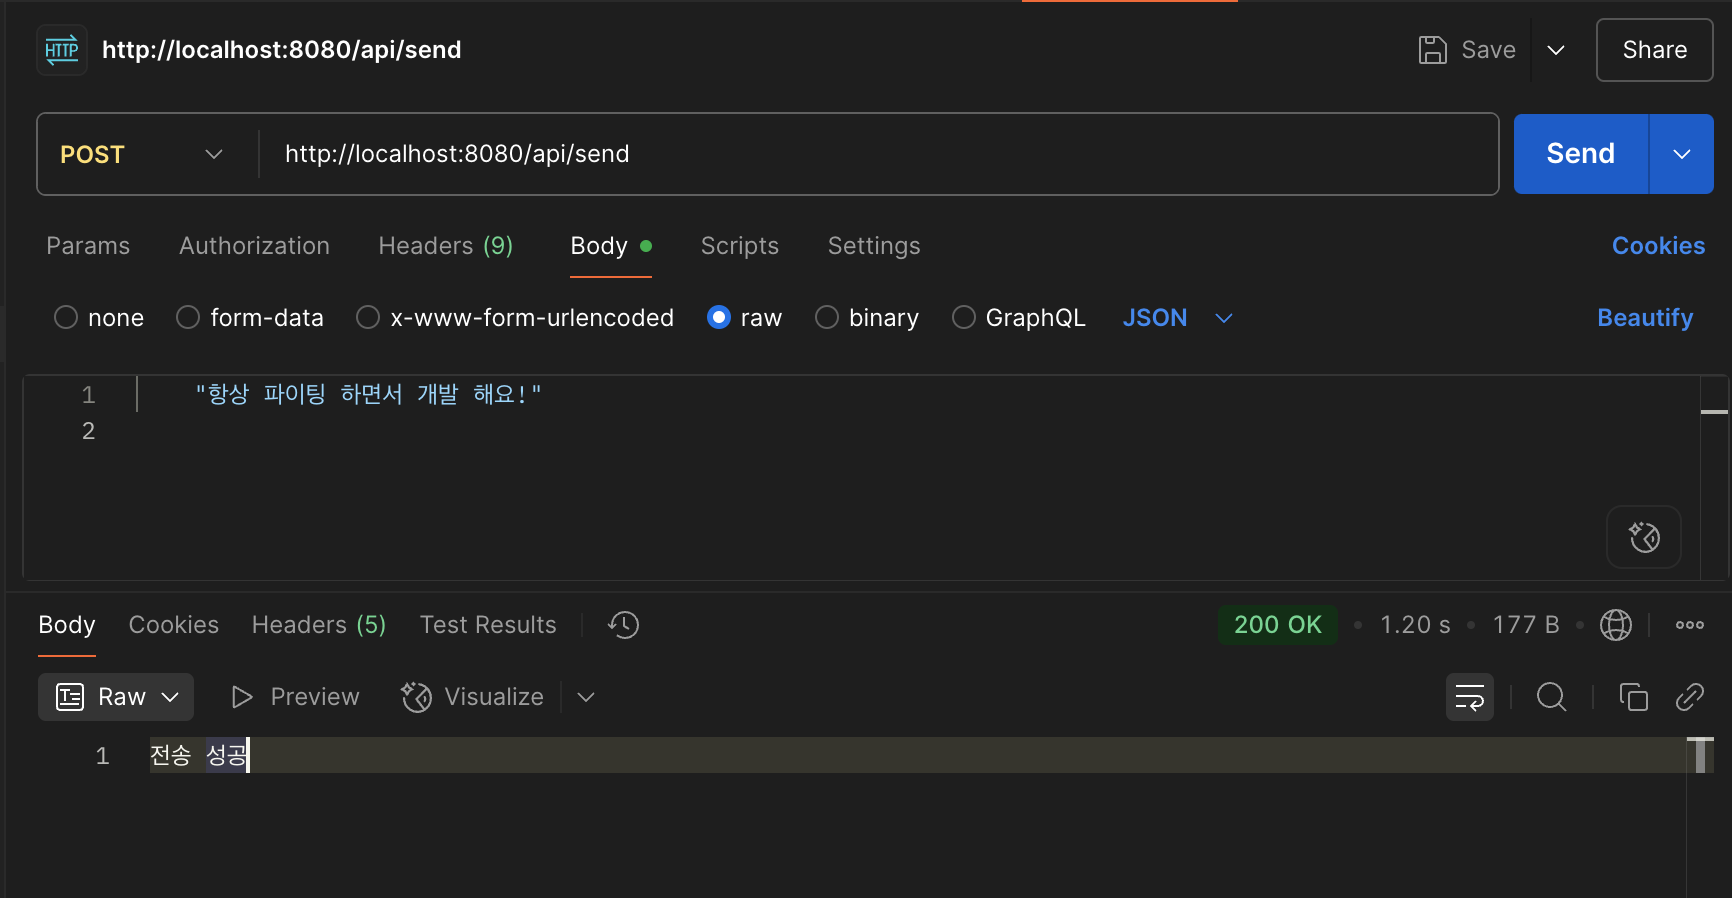The height and width of the screenshot is (898, 1732).
Task: Send the request with the Send button
Action: coord(1580,154)
